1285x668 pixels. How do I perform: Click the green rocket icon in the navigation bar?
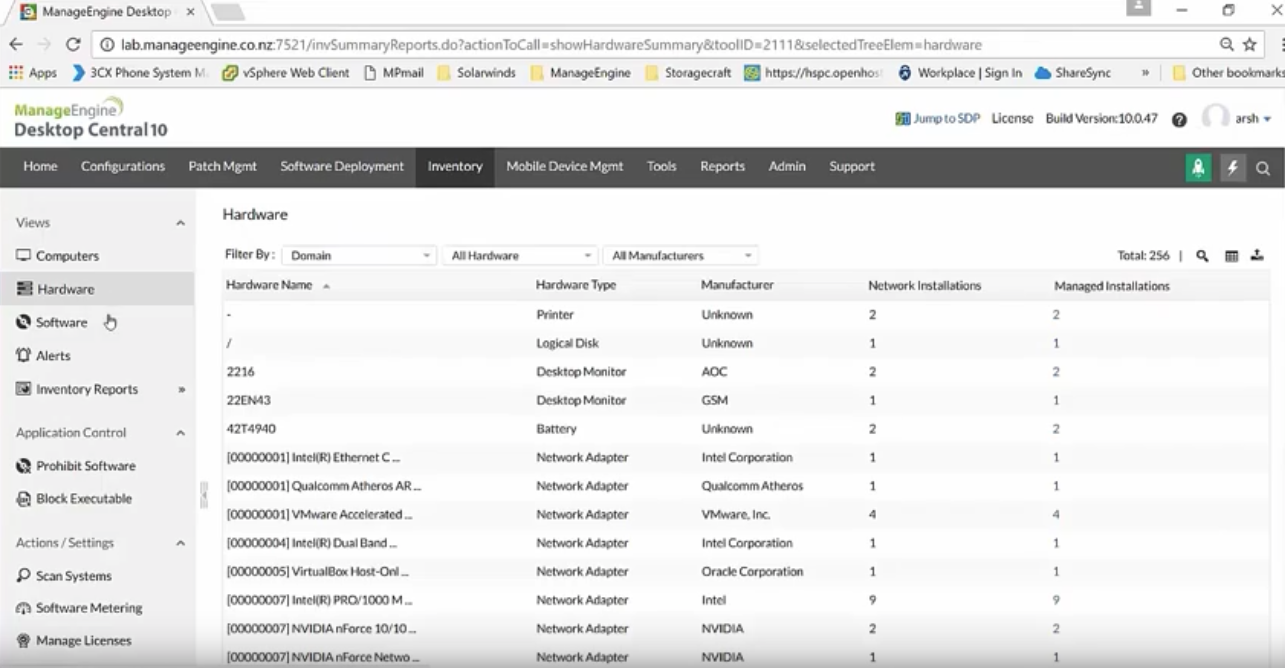click(1198, 168)
